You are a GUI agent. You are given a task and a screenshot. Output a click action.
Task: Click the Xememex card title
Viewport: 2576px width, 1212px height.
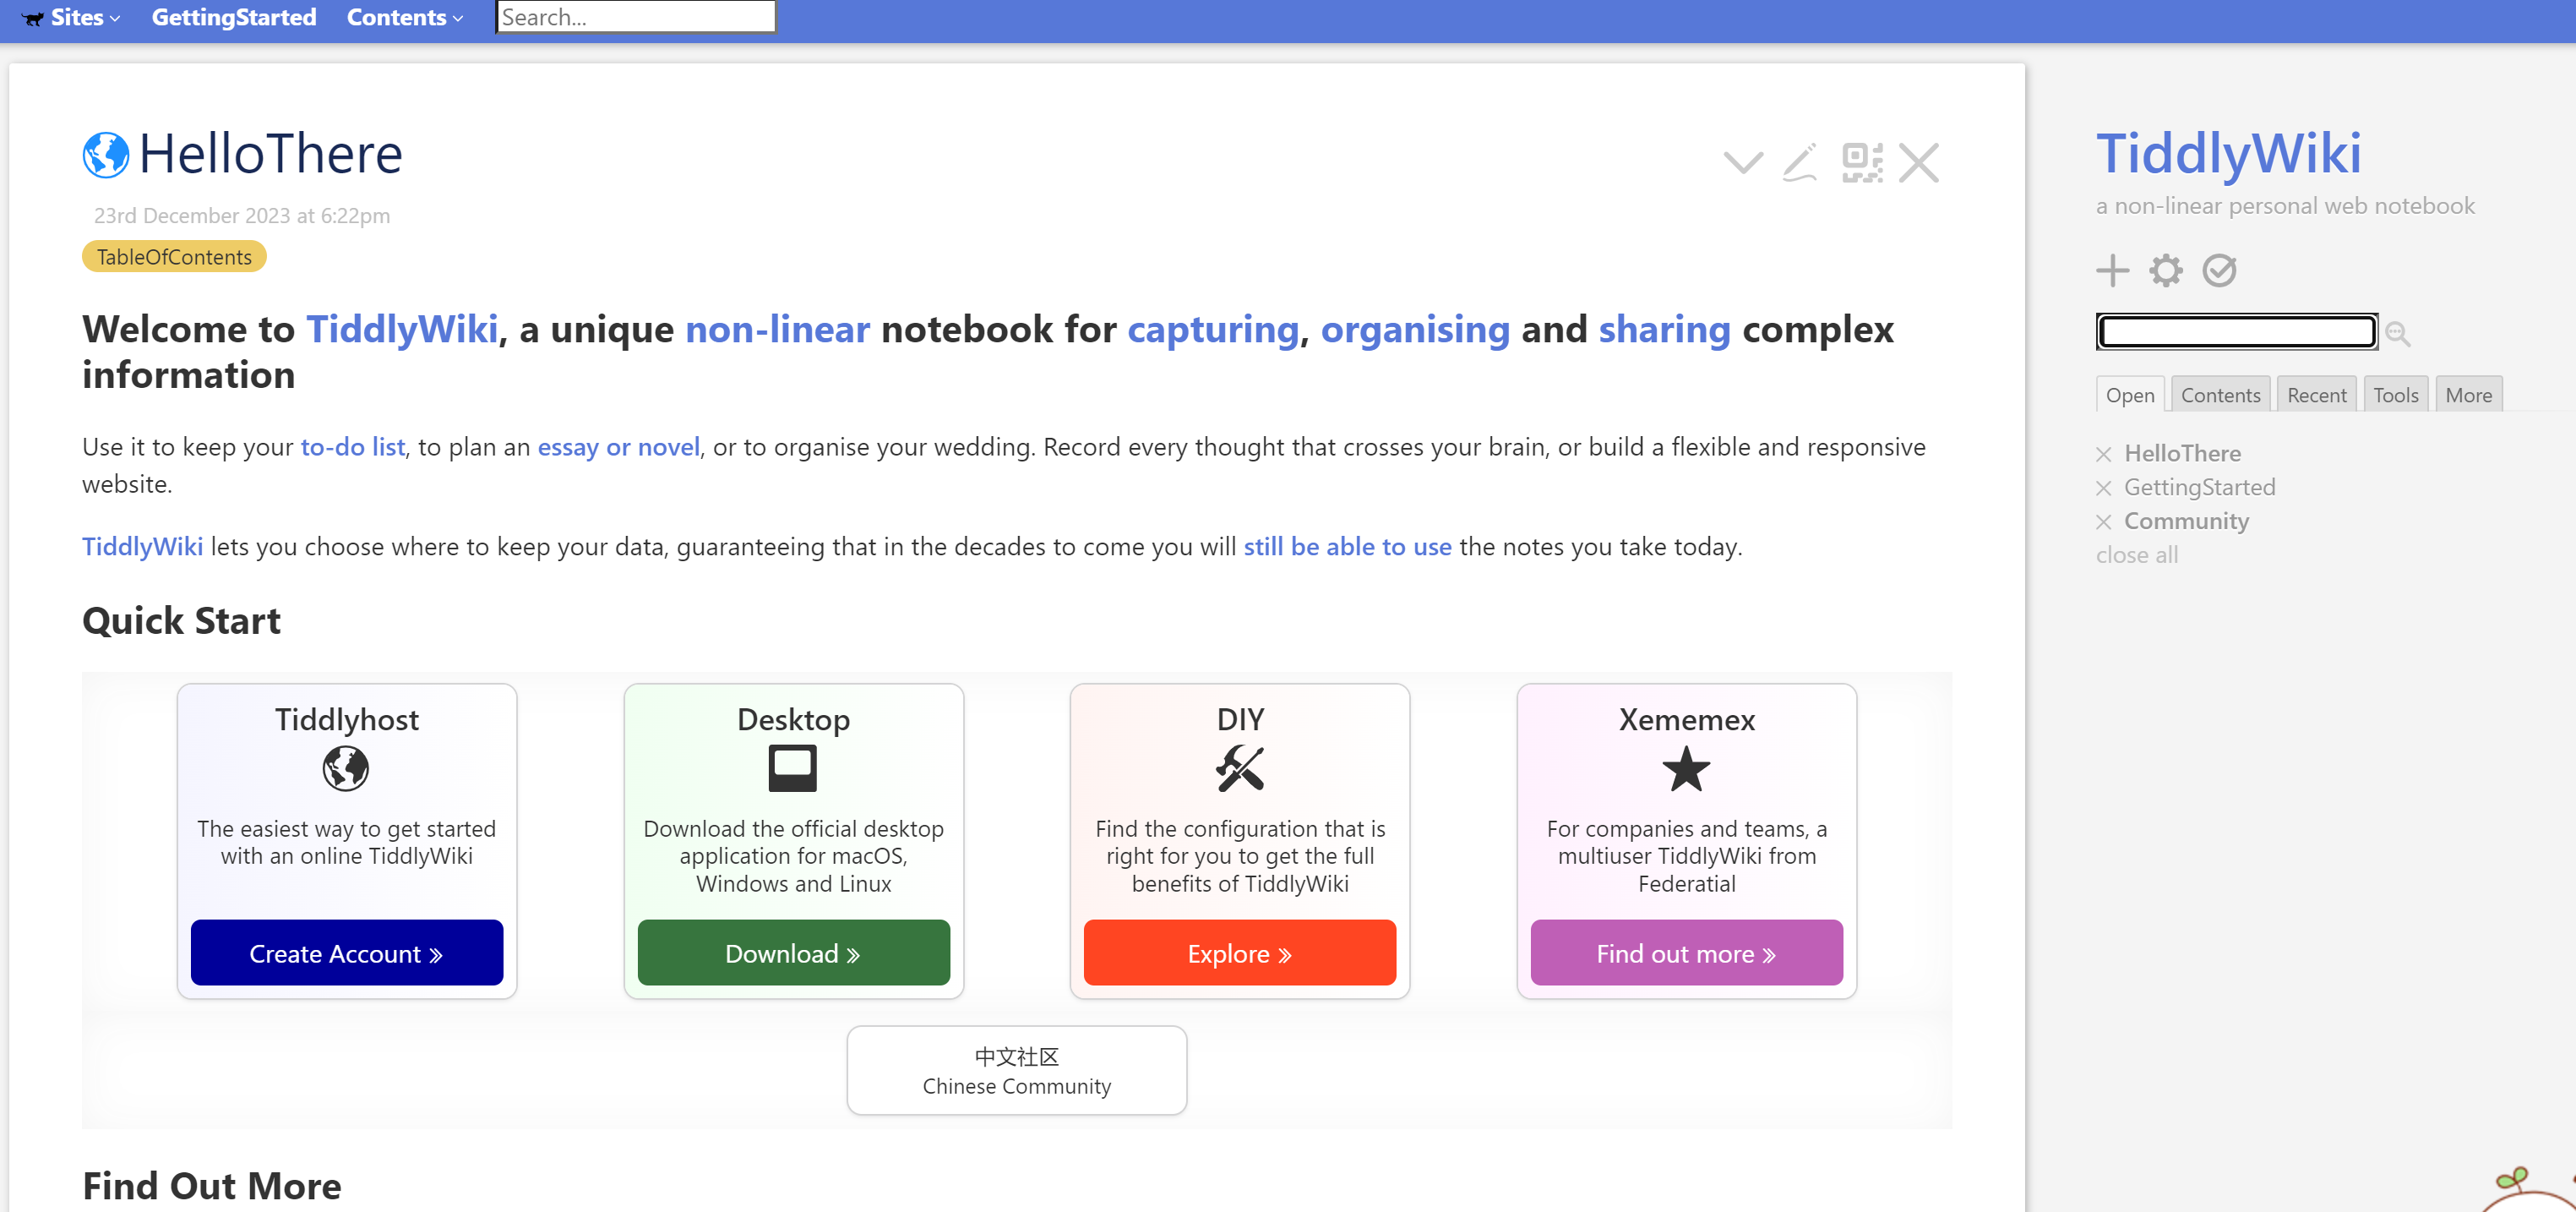coord(1686,720)
